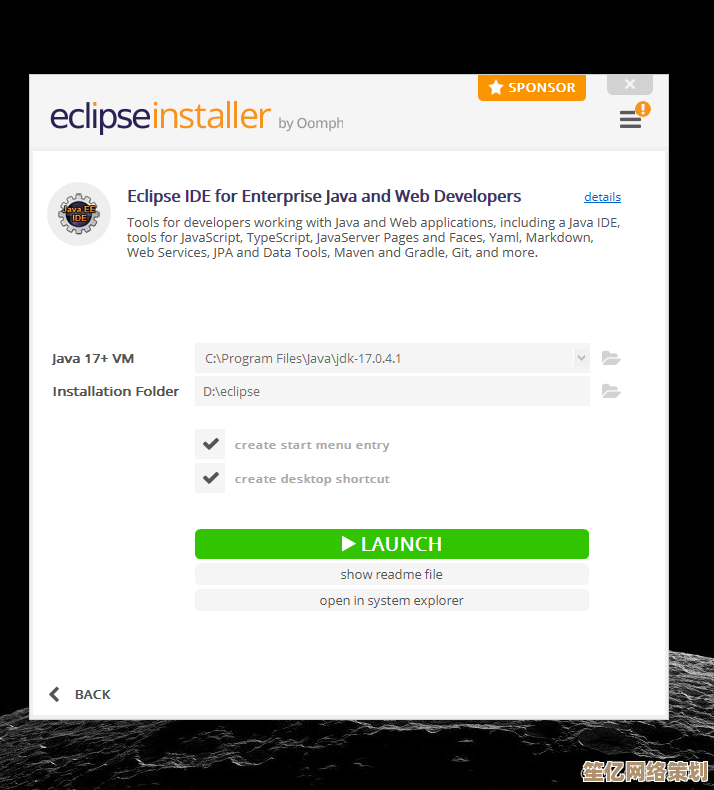This screenshot has width=714, height=790.
Task: Browse for Java VM folder icon
Action: pyautogui.click(x=611, y=358)
